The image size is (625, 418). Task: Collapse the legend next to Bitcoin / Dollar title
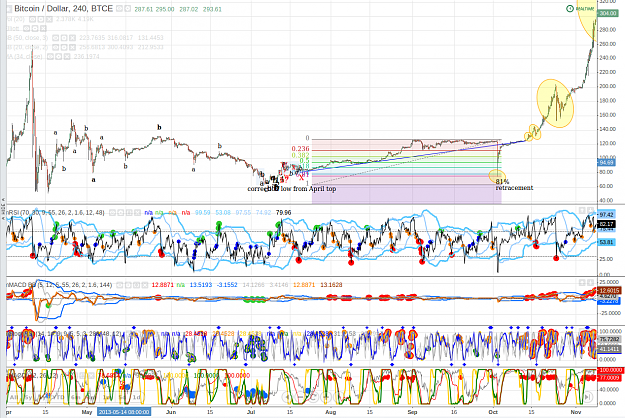click(x=9, y=9)
